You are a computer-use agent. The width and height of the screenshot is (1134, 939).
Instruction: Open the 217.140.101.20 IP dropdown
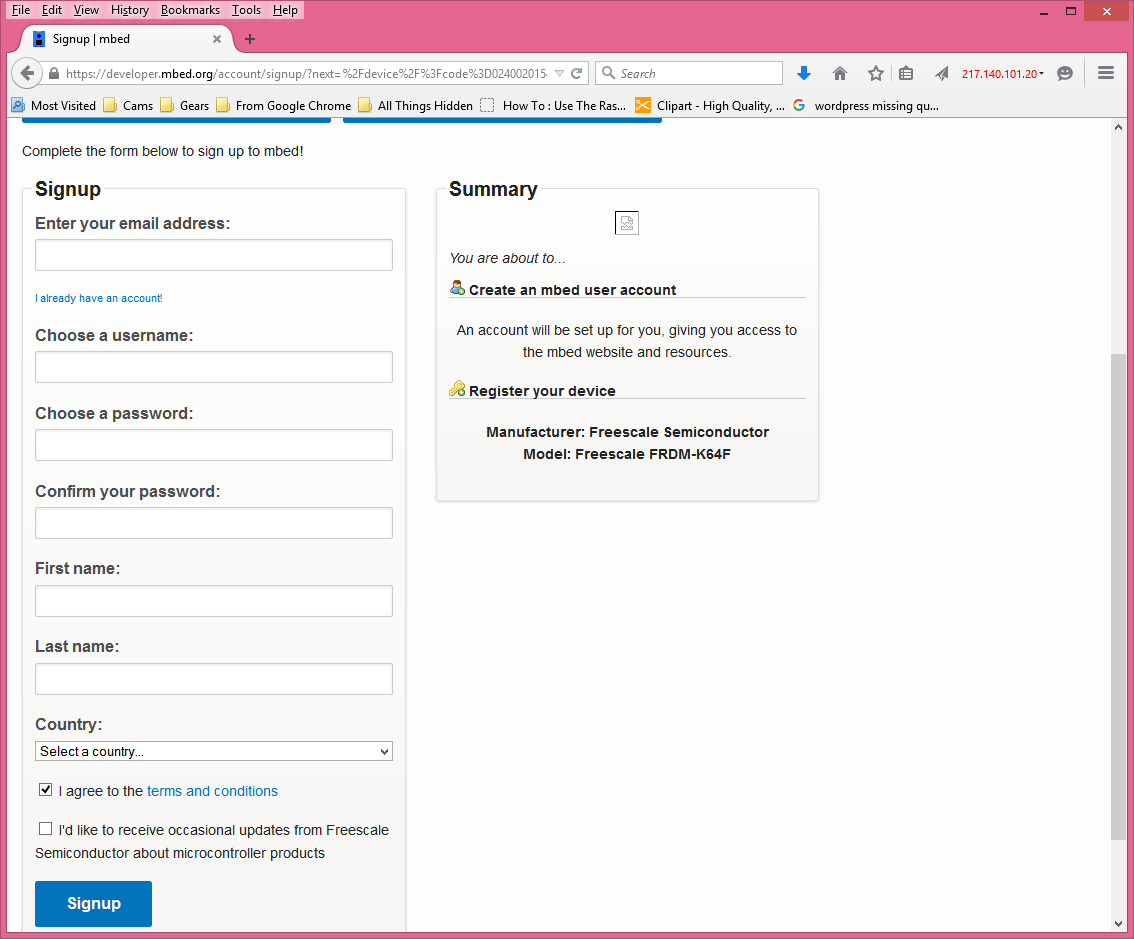1002,73
